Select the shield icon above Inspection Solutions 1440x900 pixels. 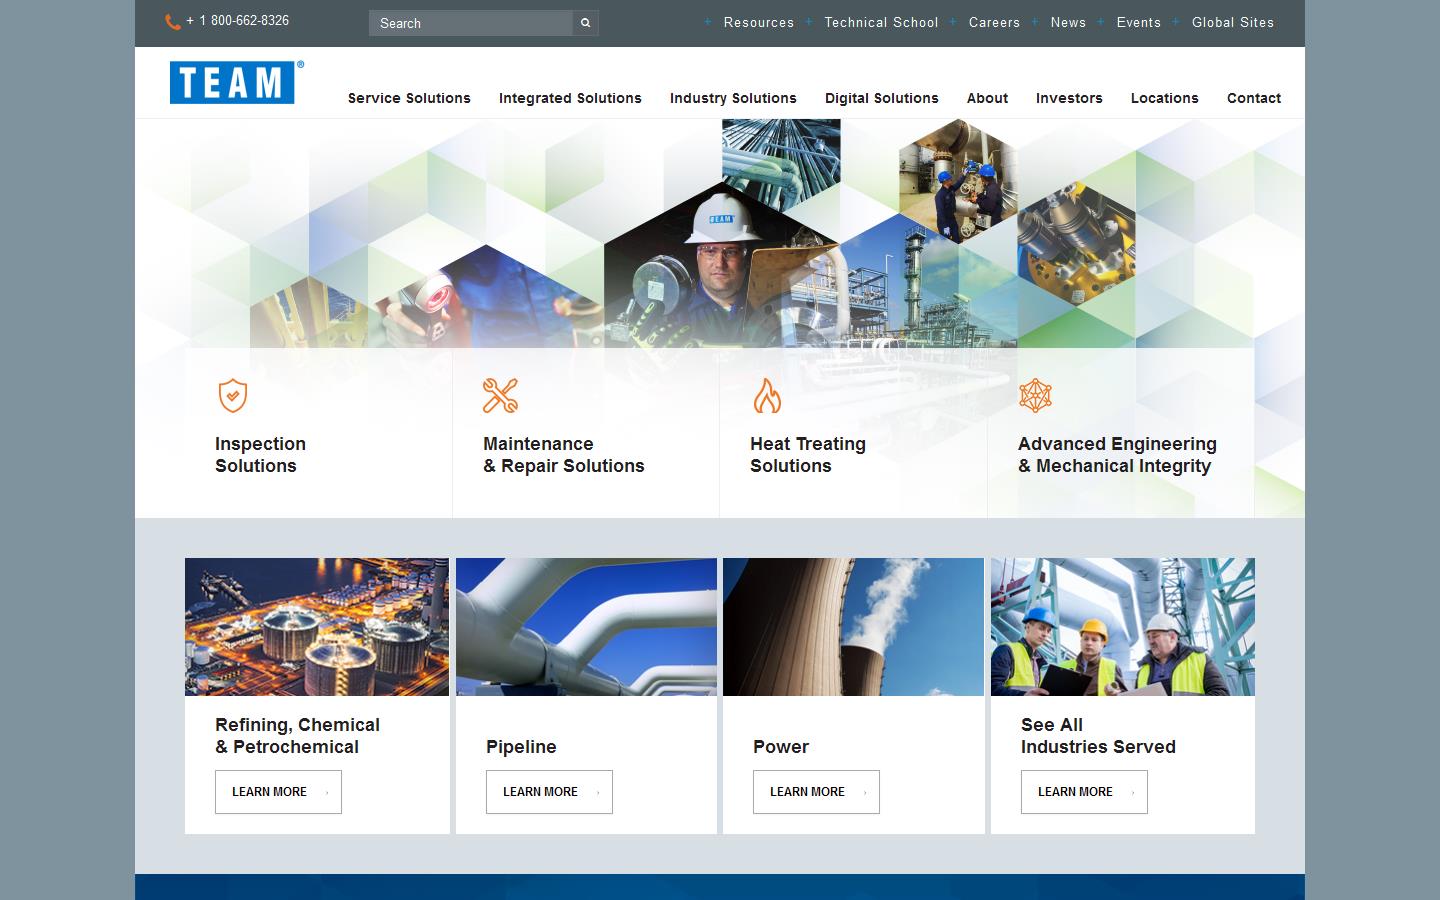click(x=232, y=396)
